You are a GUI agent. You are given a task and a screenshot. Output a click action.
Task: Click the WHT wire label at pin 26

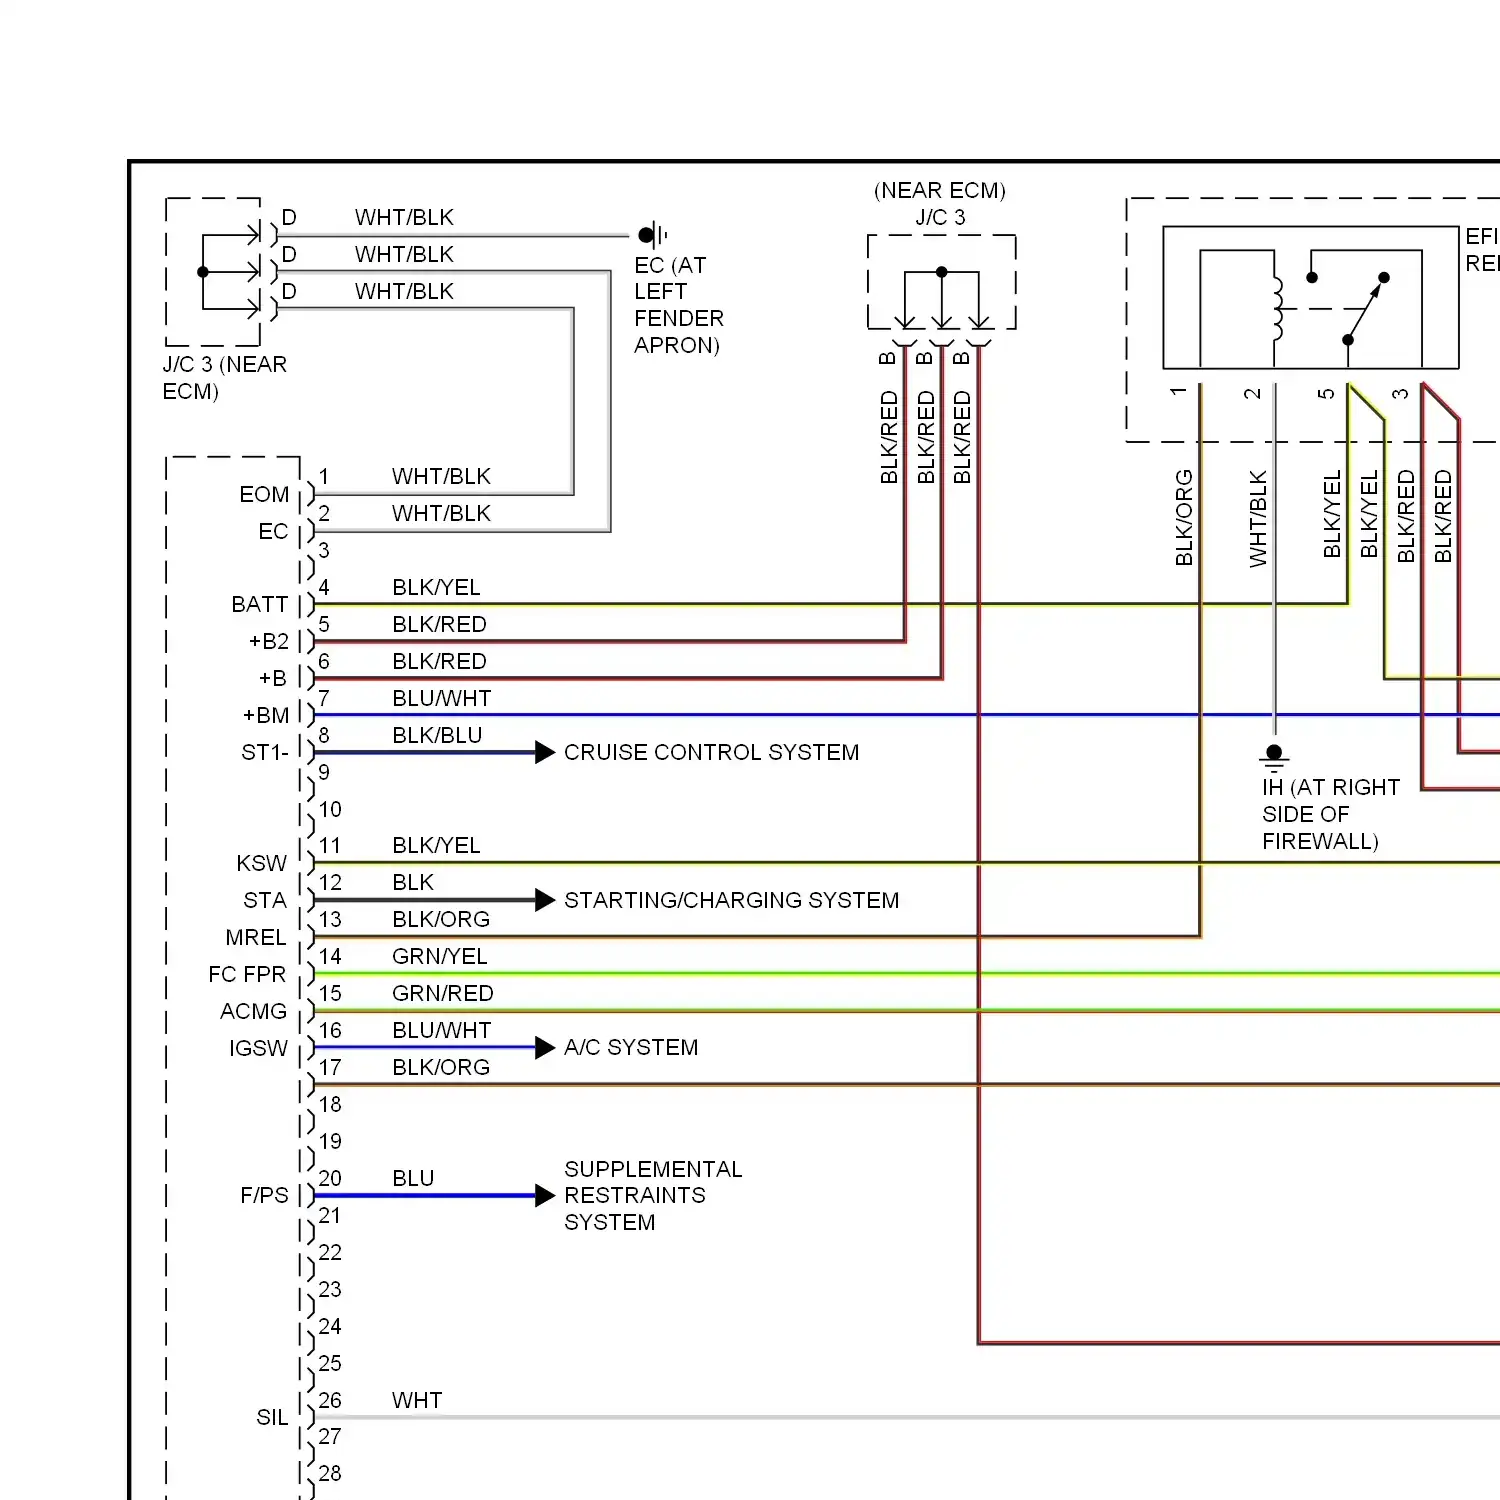click(417, 1401)
